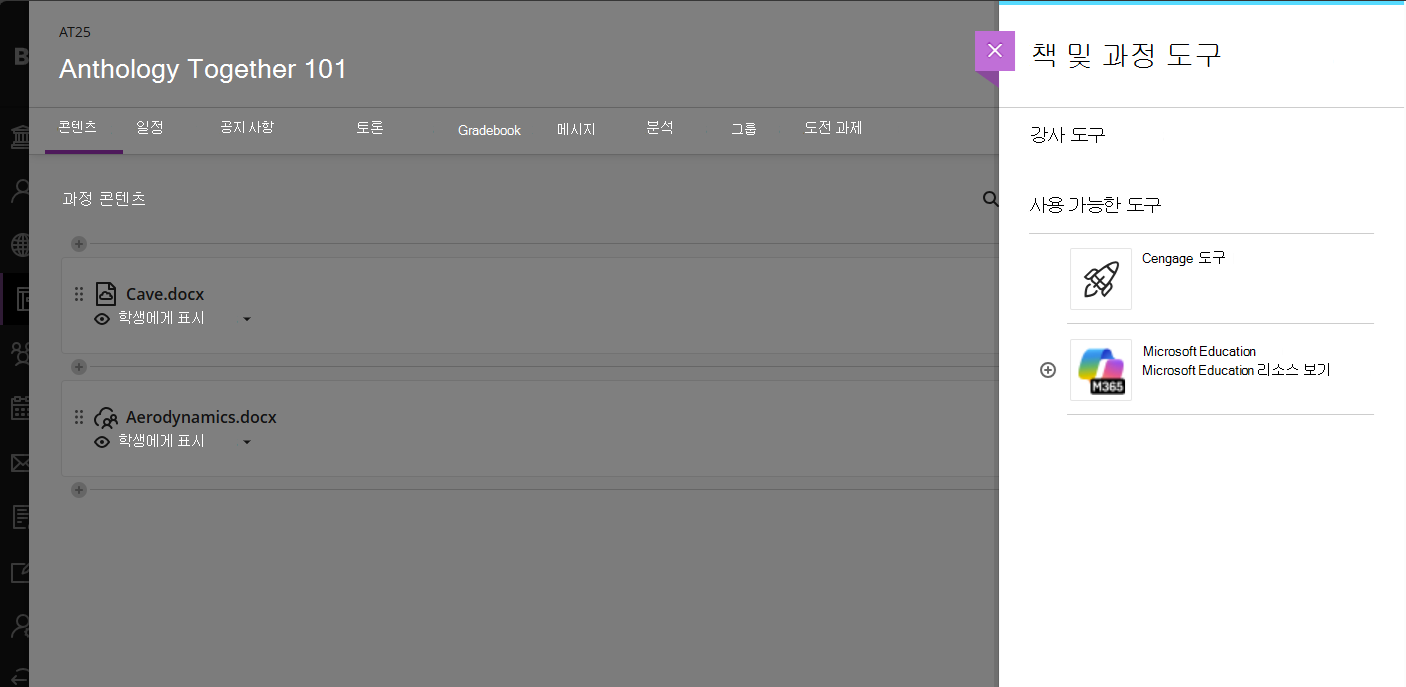Open the envelope messages icon in sidebar
1406x687 pixels.
20,463
